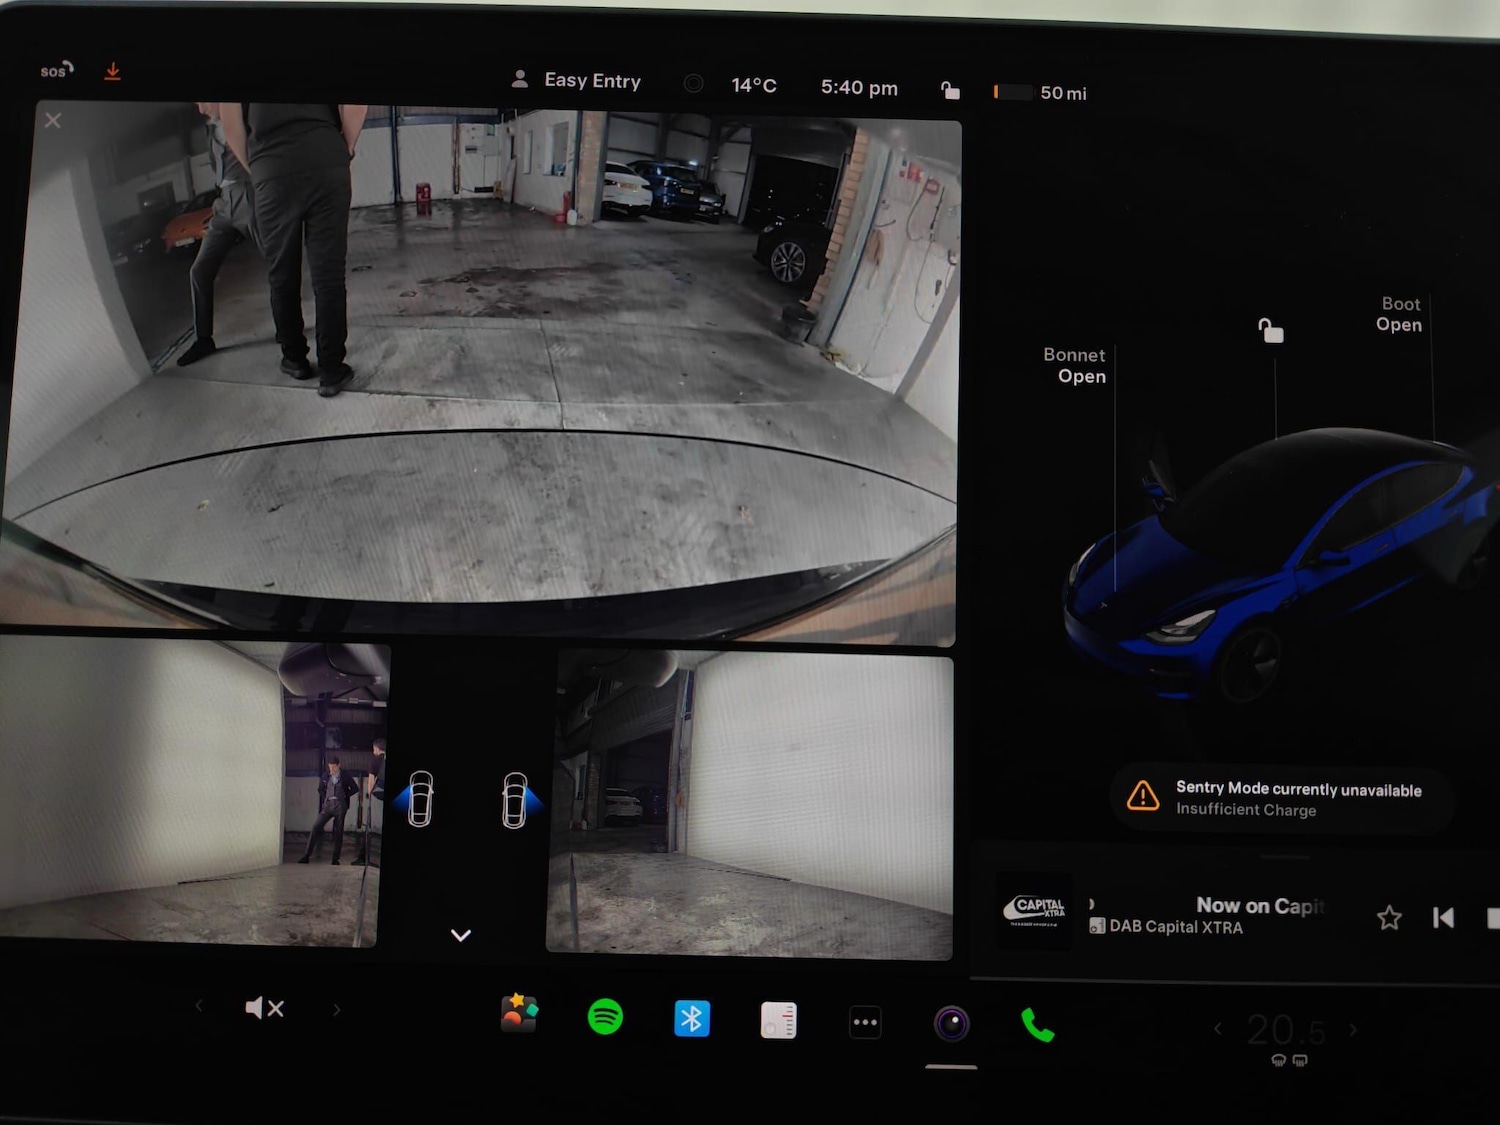Launch the Toybox arcade icon
1500x1125 pixels.
[x=519, y=1014]
